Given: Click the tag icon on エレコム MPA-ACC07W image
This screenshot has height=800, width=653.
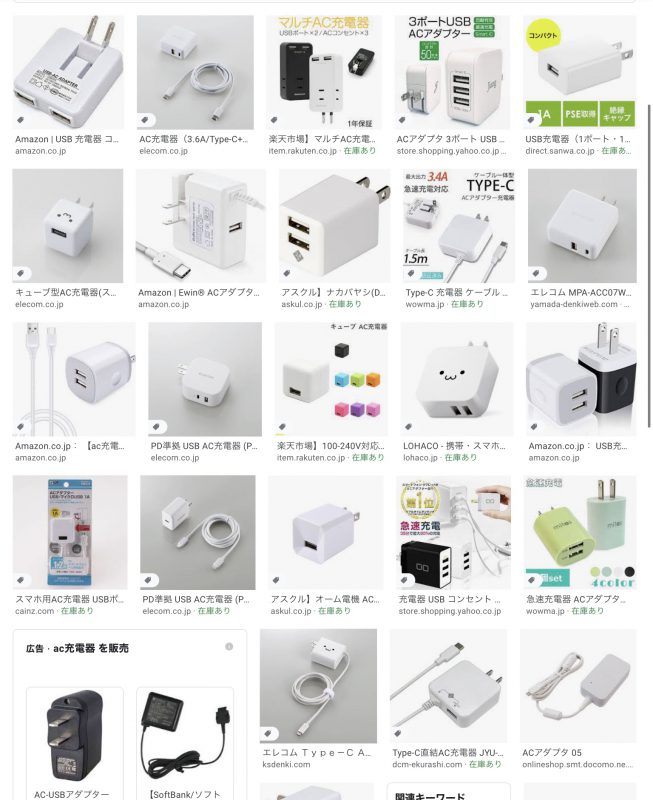Looking at the screenshot, I should point(536,273).
